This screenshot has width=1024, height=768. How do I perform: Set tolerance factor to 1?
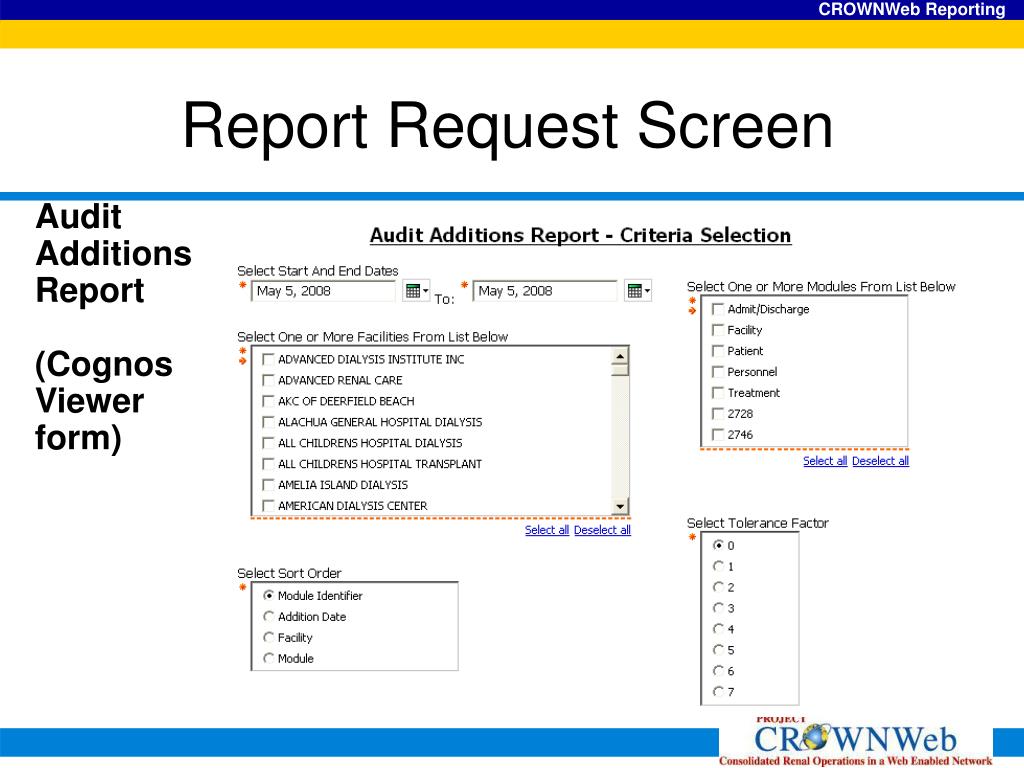pyautogui.click(x=718, y=566)
